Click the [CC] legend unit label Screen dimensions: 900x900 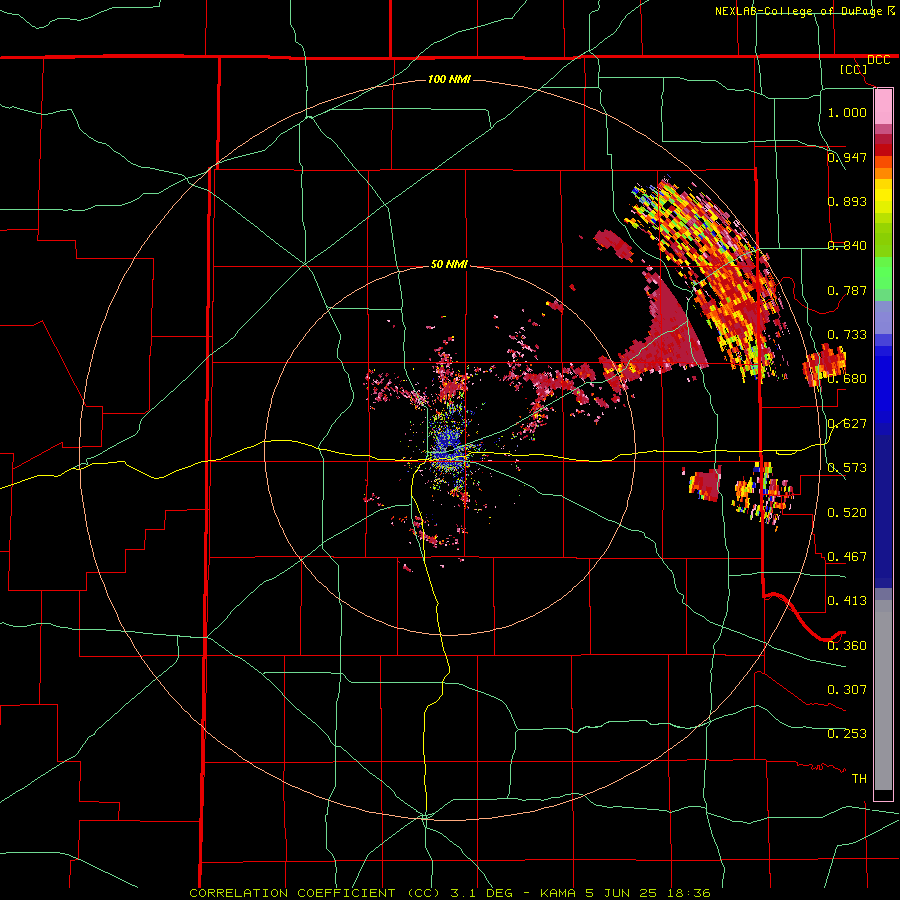tap(854, 69)
